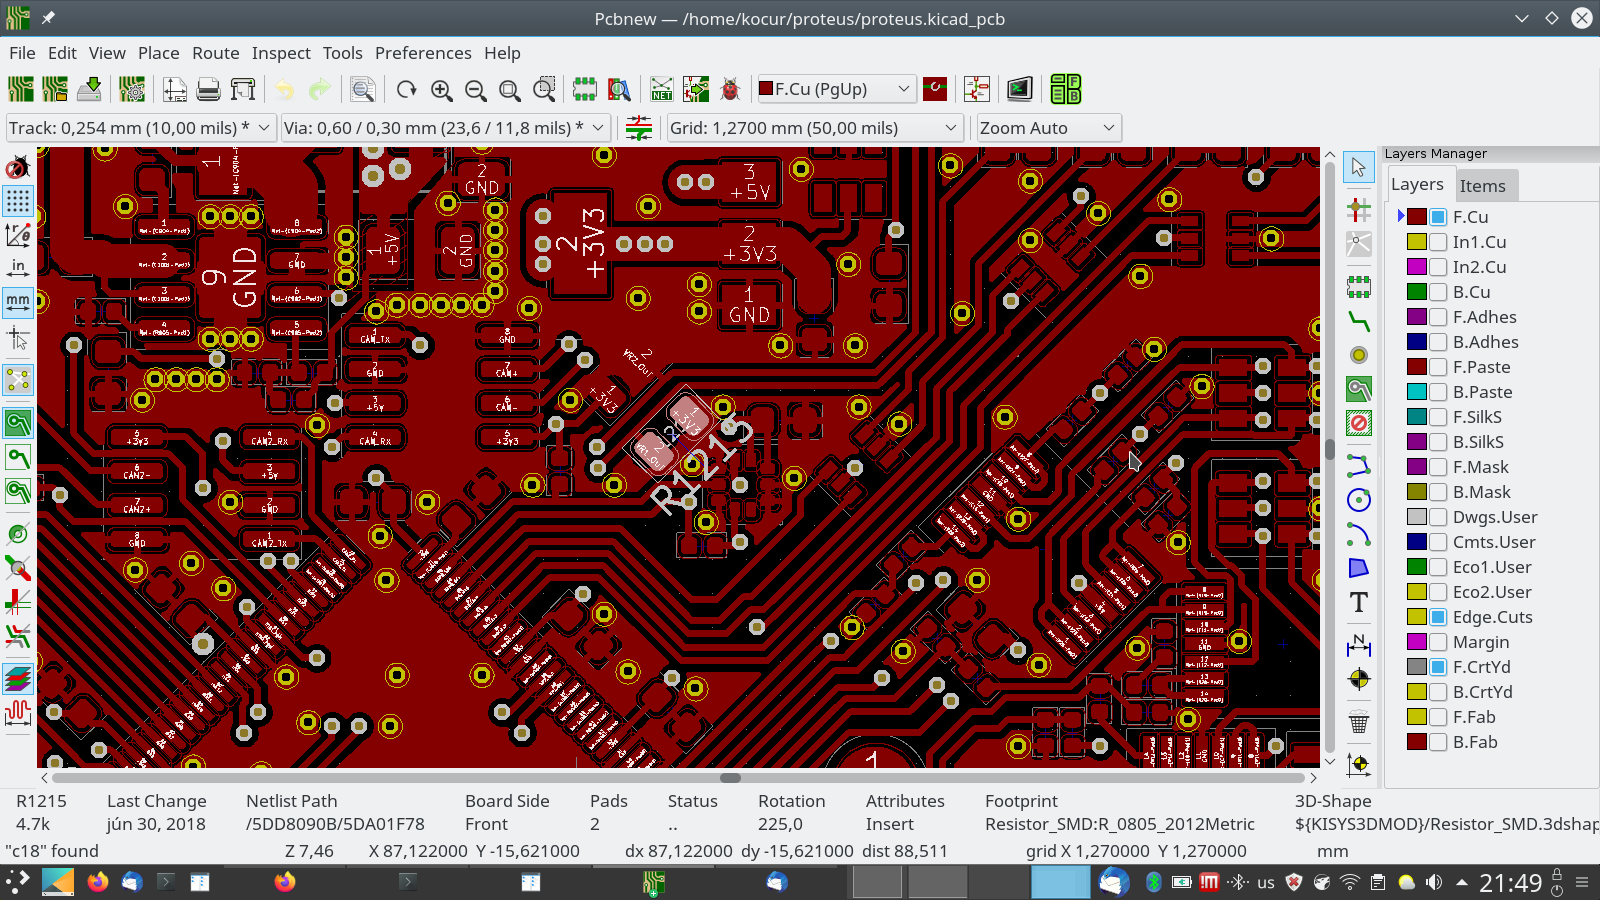Click the Print board icon
Screen dimensions: 1600x900
(x=208, y=89)
